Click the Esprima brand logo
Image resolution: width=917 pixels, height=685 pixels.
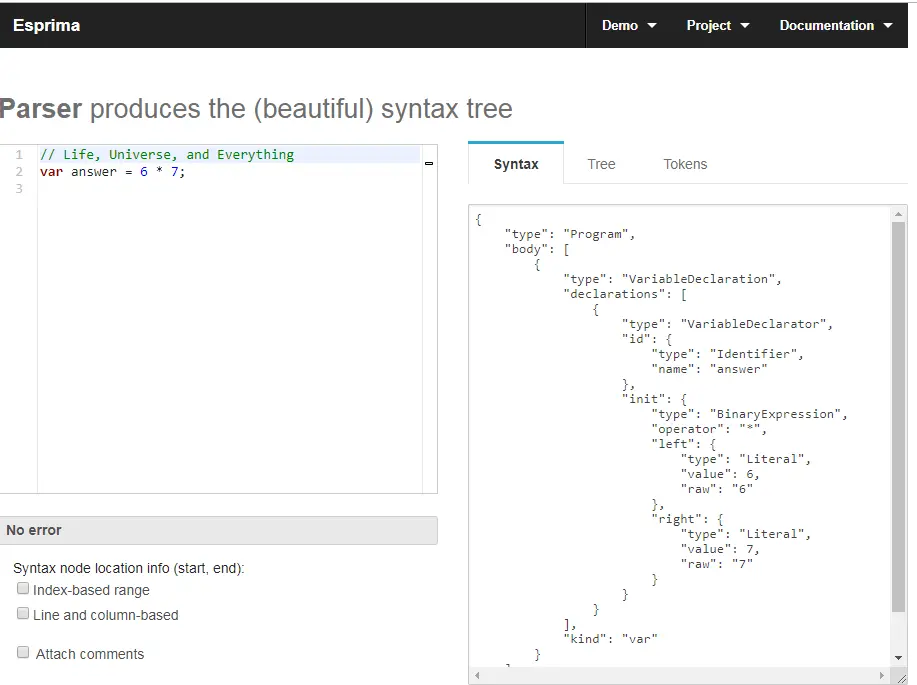(x=46, y=26)
